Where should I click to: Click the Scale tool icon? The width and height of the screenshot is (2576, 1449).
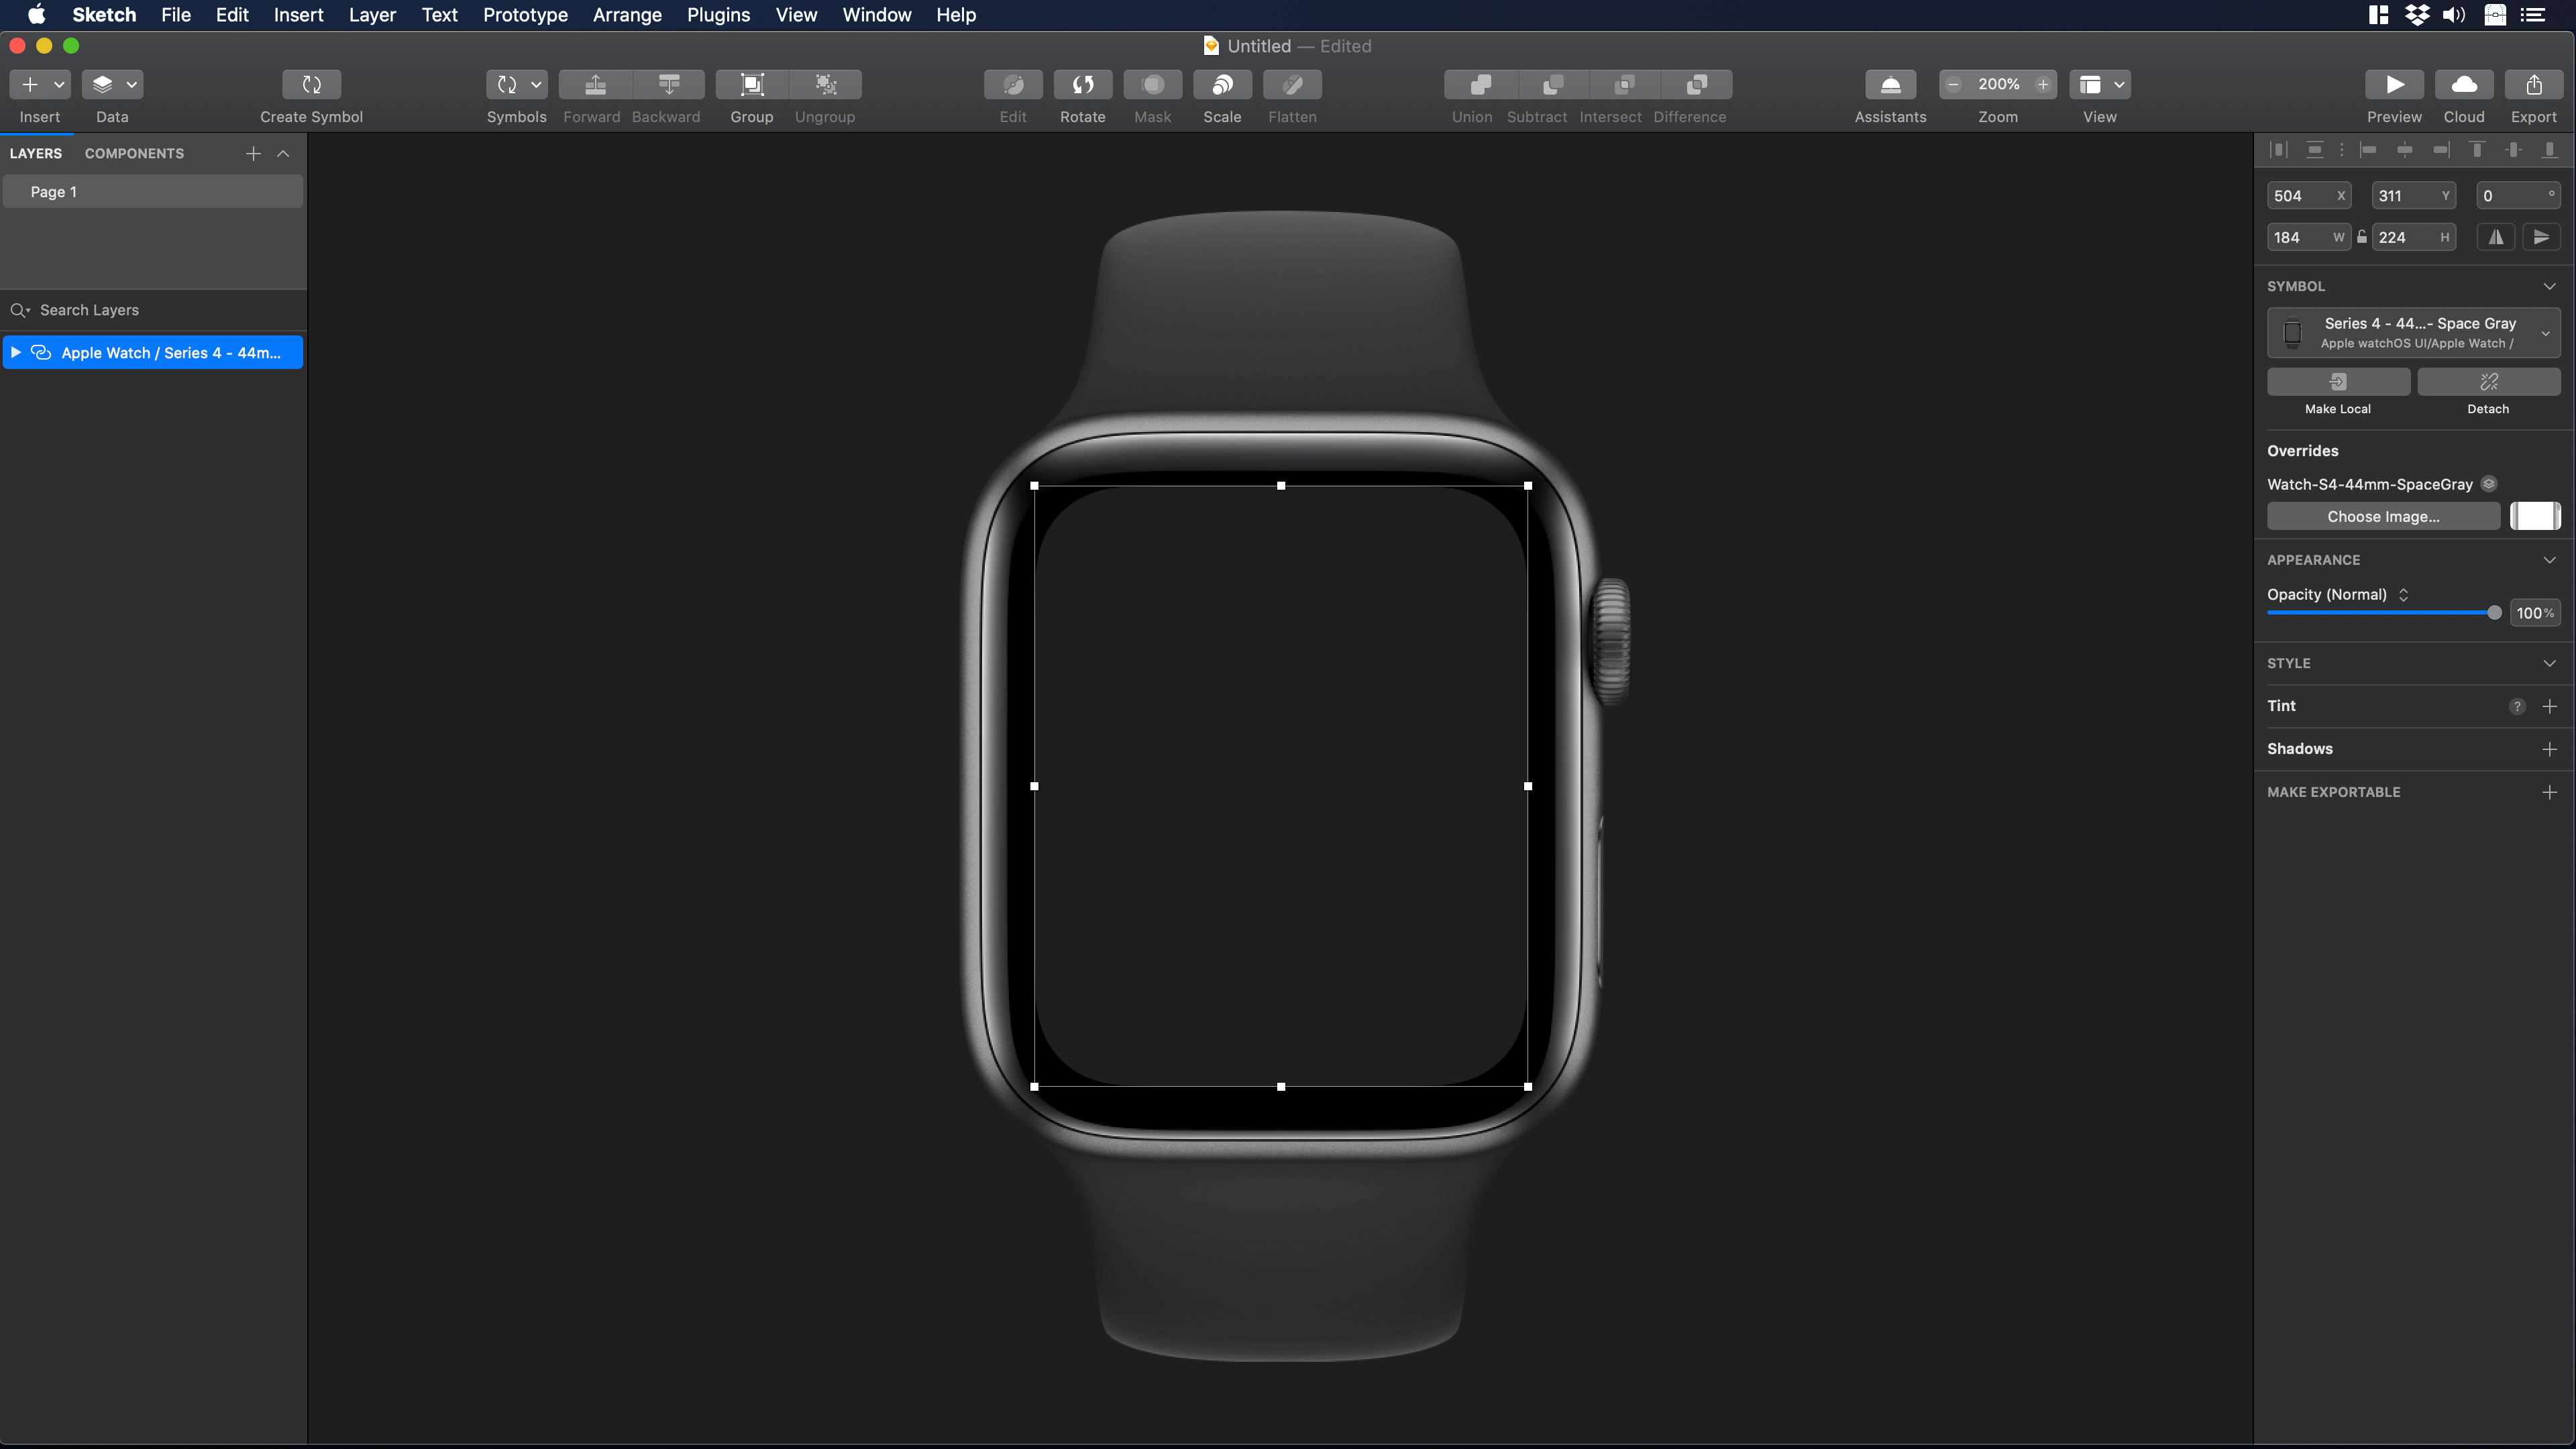(x=1222, y=85)
